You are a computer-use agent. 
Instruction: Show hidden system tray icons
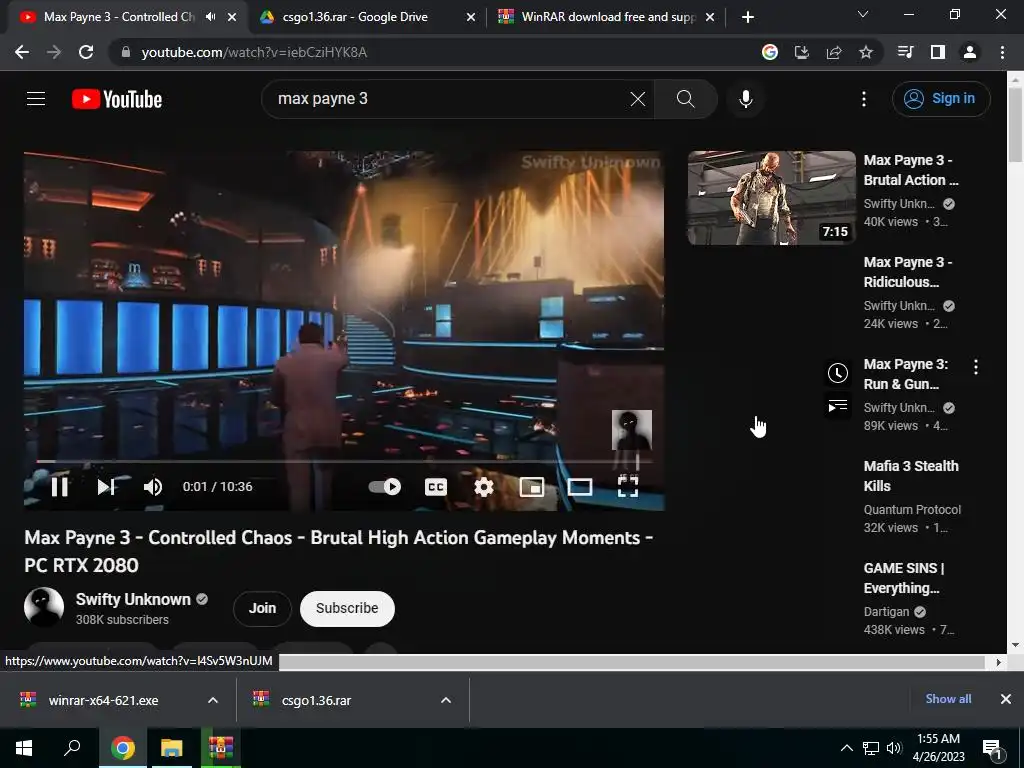pyautogui.click(x=846, y=748)
